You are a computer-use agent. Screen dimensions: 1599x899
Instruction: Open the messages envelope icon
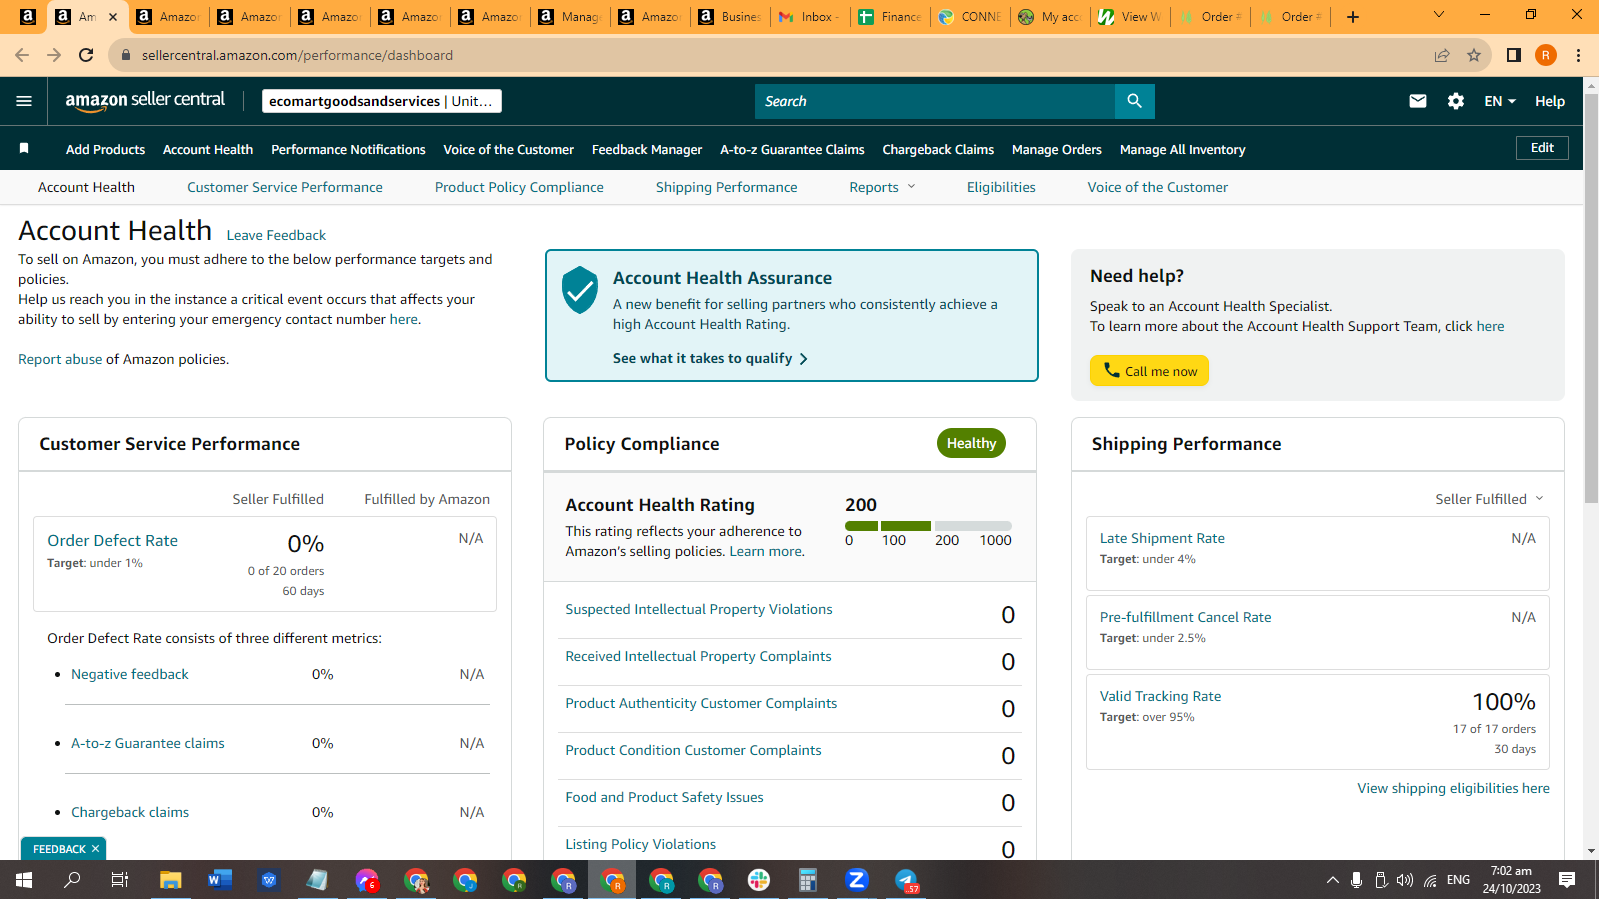(x=1417, y=101)
